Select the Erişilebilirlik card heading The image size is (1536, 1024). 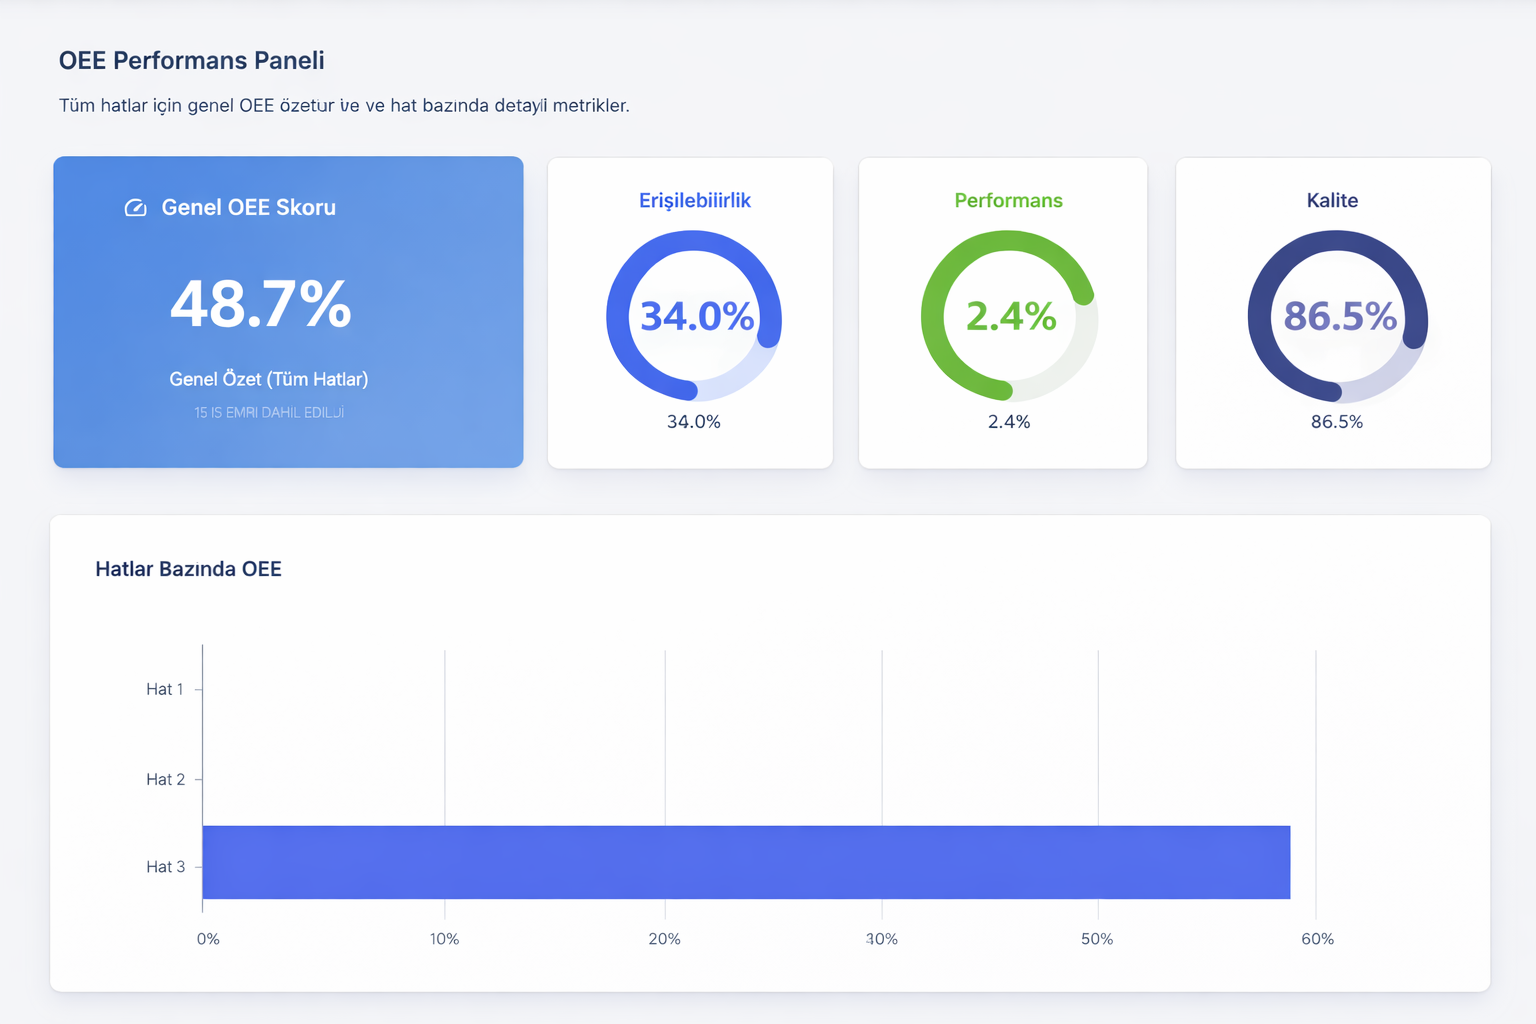[x=694, y=200]
